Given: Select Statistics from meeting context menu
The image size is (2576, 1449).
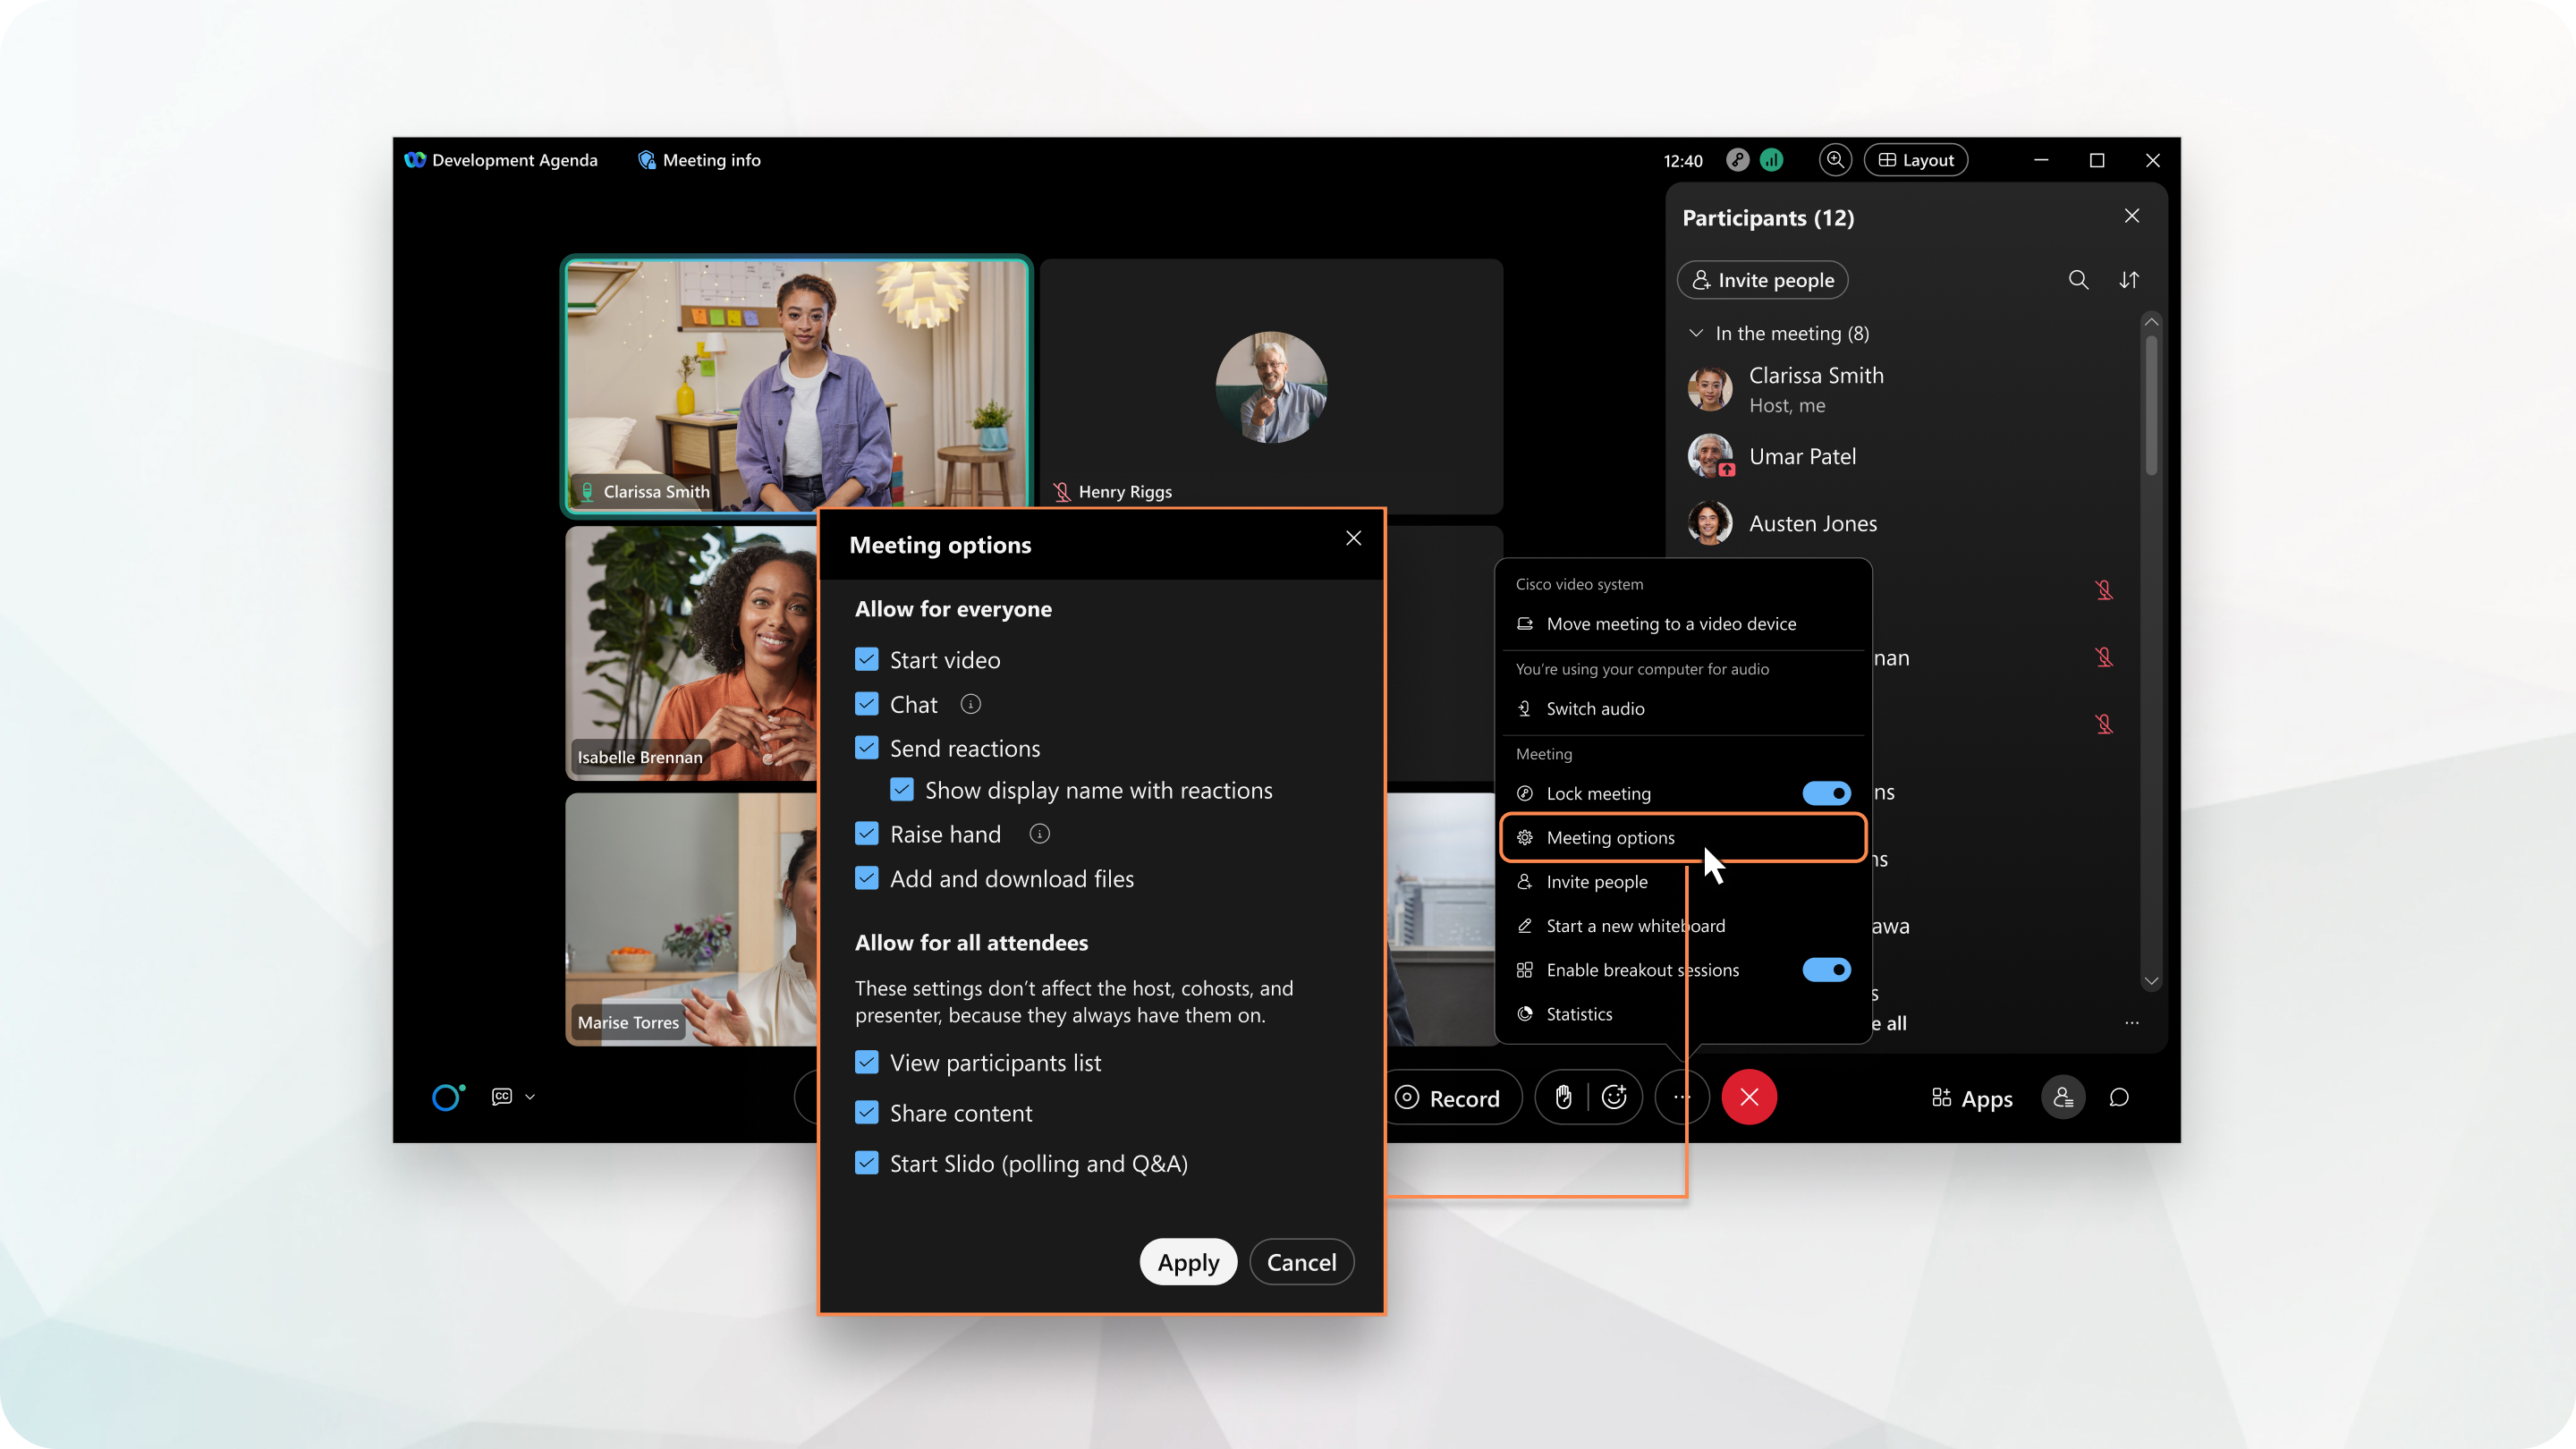Looking at the screenshot, I should tap(1578, 1013).
